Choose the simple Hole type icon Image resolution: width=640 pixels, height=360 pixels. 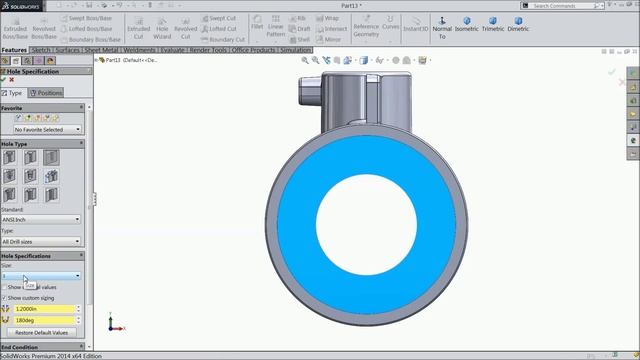click(x=51, y=157)
